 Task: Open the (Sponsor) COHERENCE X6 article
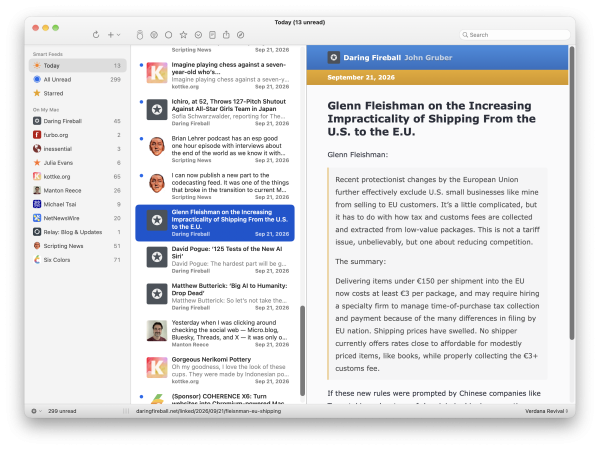215,398
